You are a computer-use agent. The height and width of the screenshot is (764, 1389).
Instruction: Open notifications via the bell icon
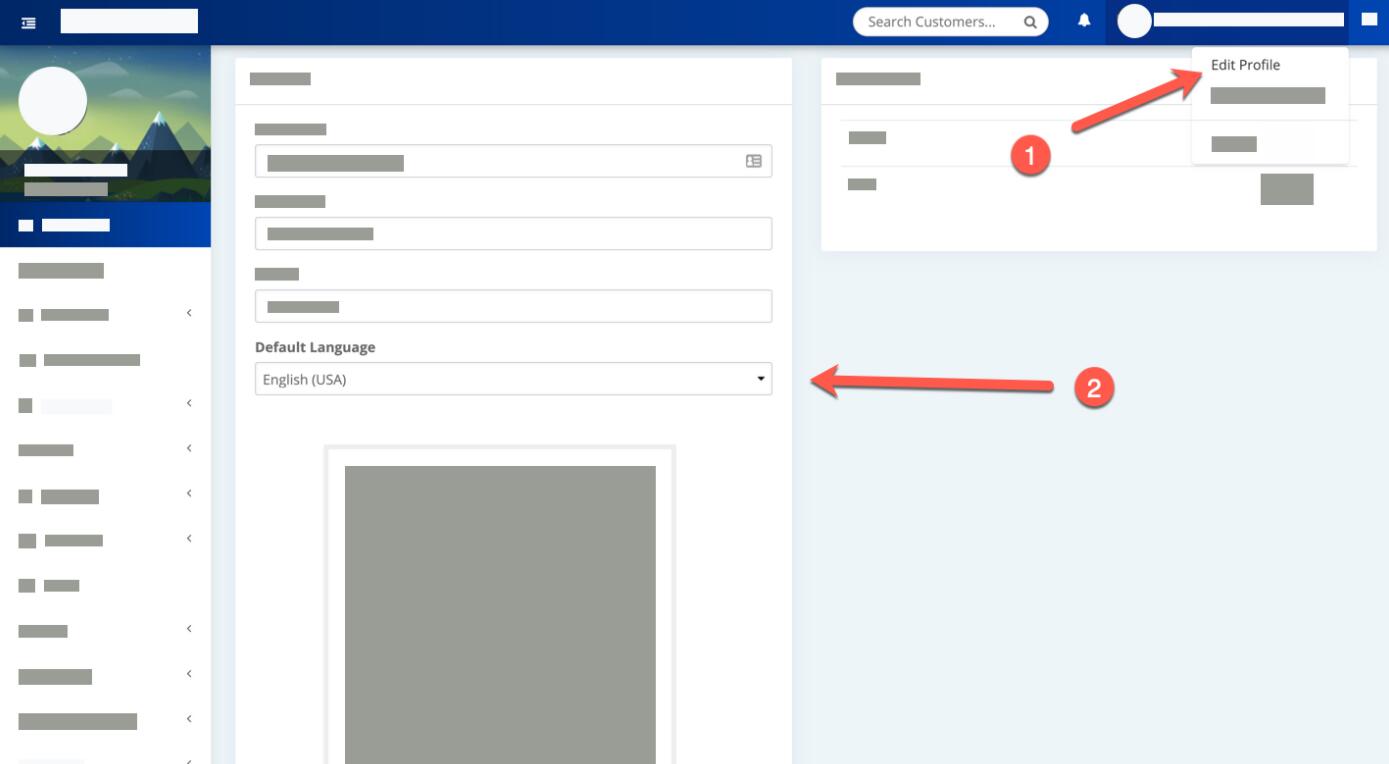pyautogui.click(x=1084, y=21)
